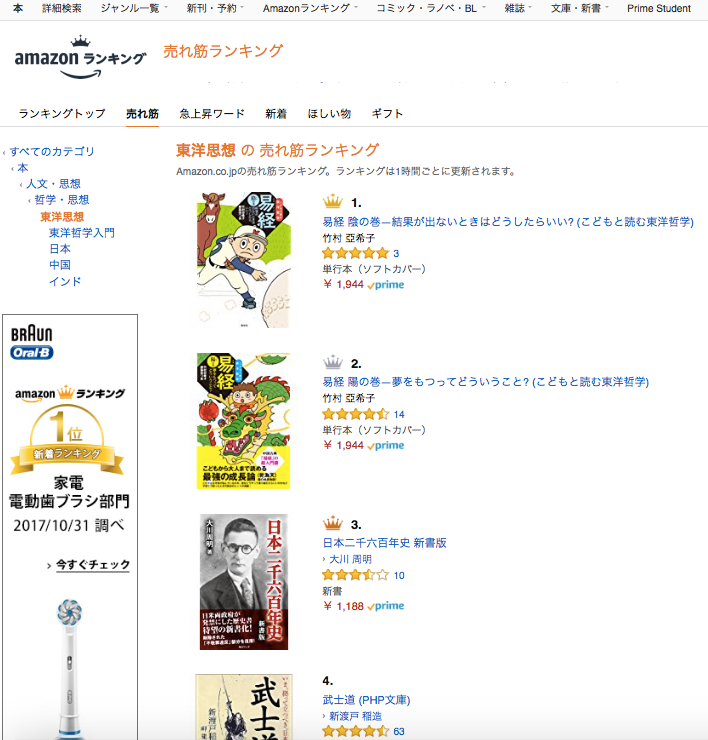Click the prime badge next to ¥1,188
The image size is (708, 740).
(x=386, y=606)
